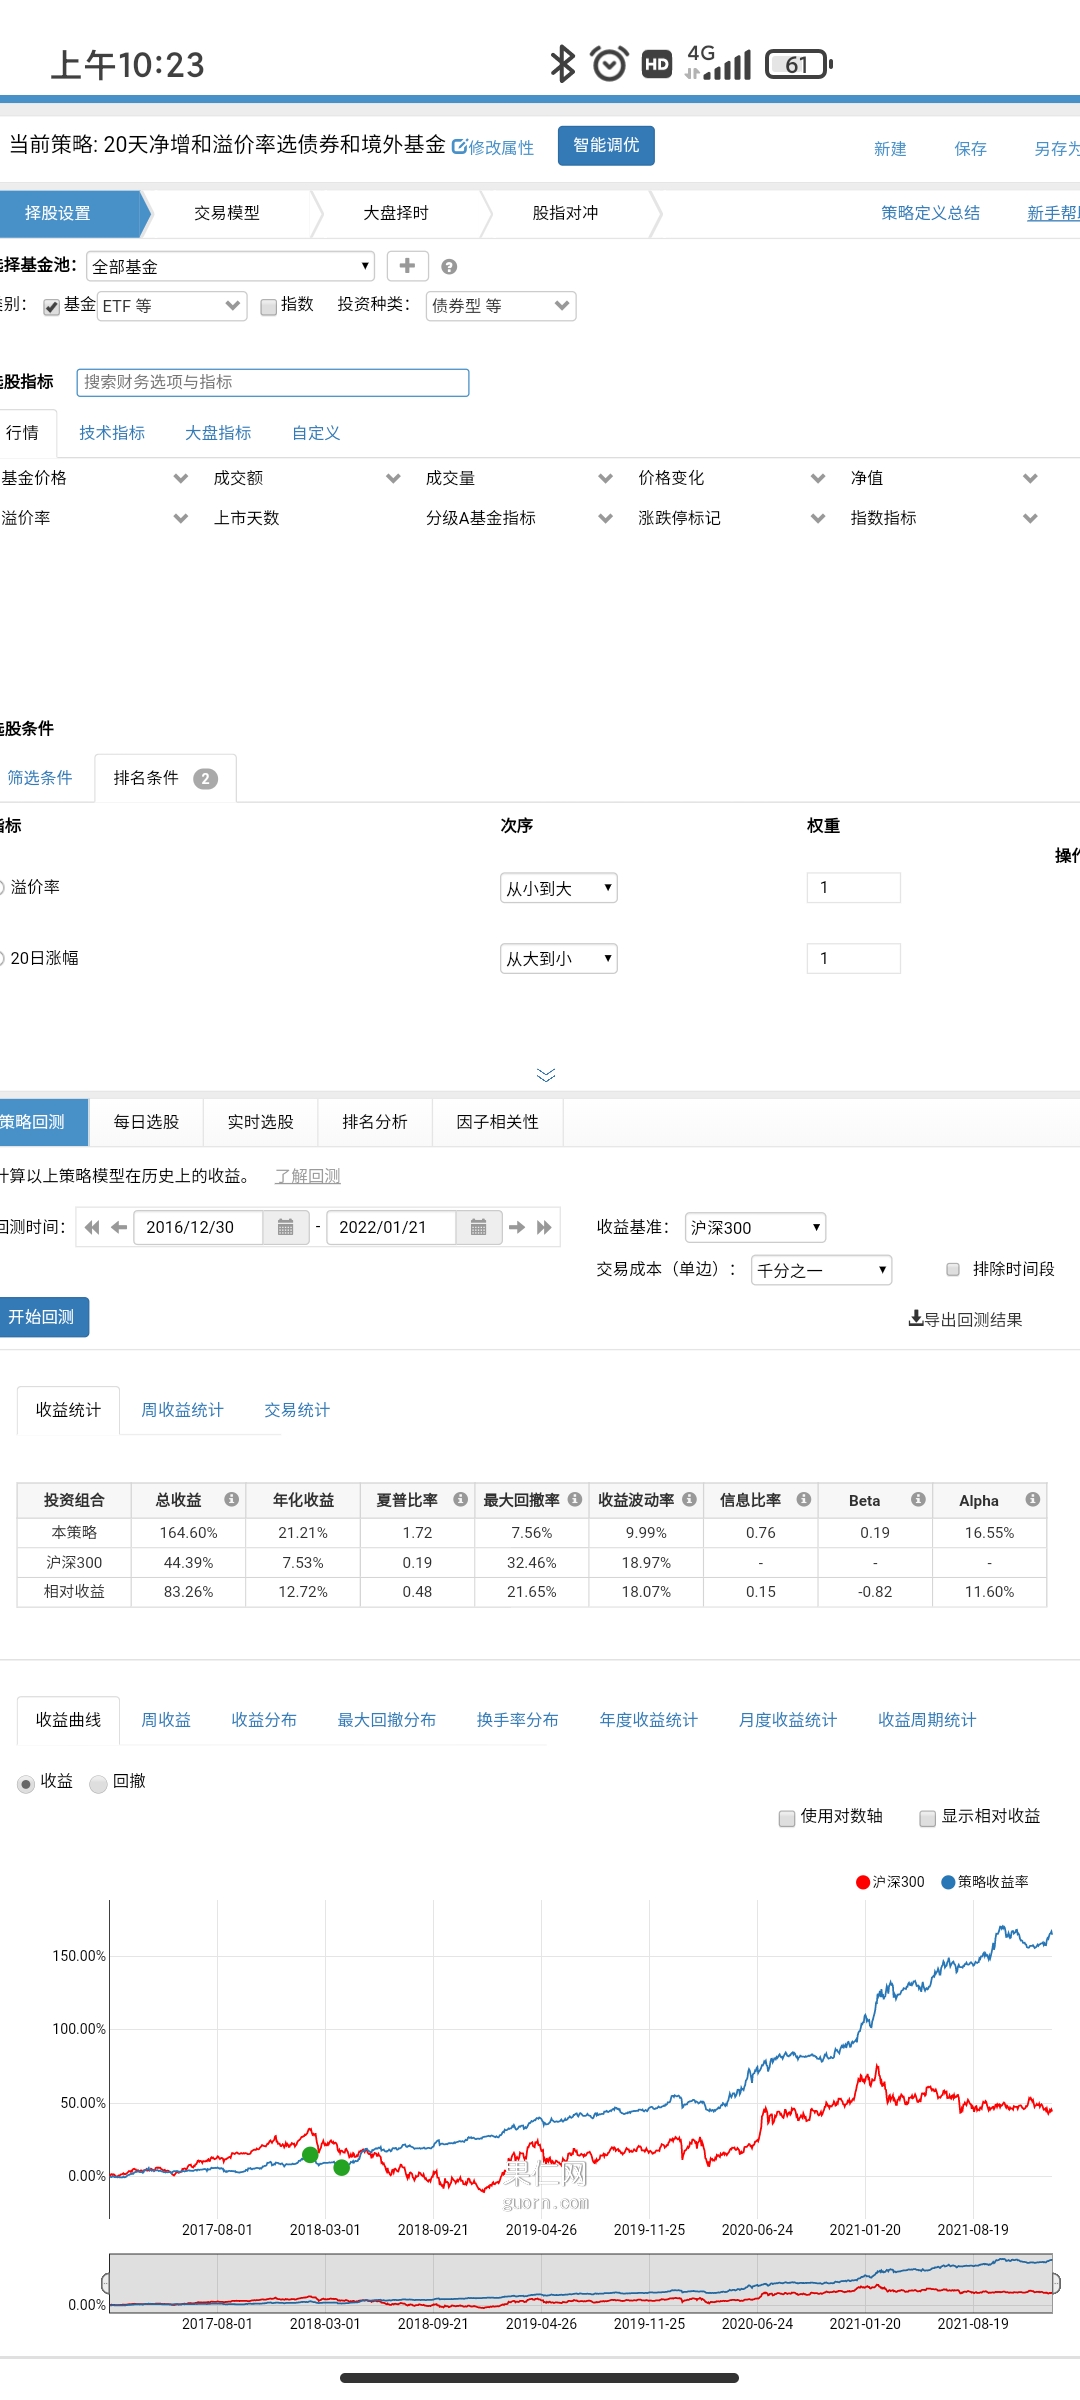Click weight input for 20日涨幅
The image size is (1080, 2400).
coord(854,959)
